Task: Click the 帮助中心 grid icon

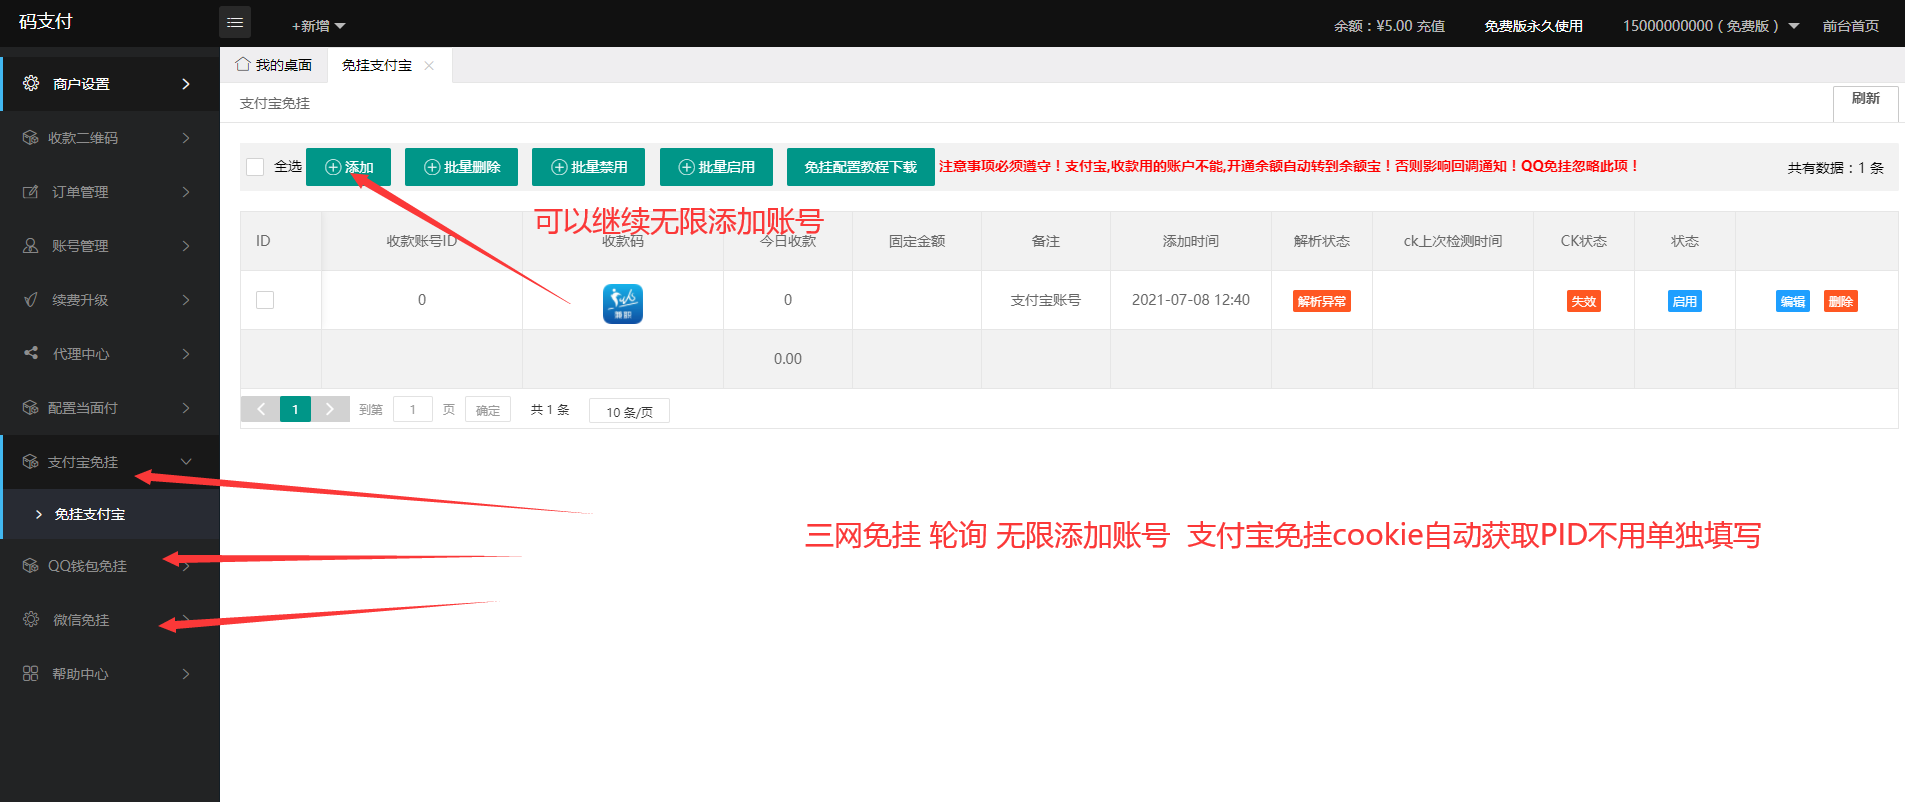Action: (31, 674)
